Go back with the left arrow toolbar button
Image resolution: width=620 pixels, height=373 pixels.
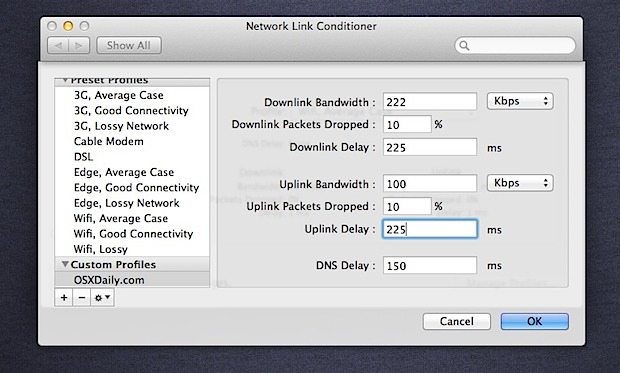pyautogui.click(x=58, y=45)
